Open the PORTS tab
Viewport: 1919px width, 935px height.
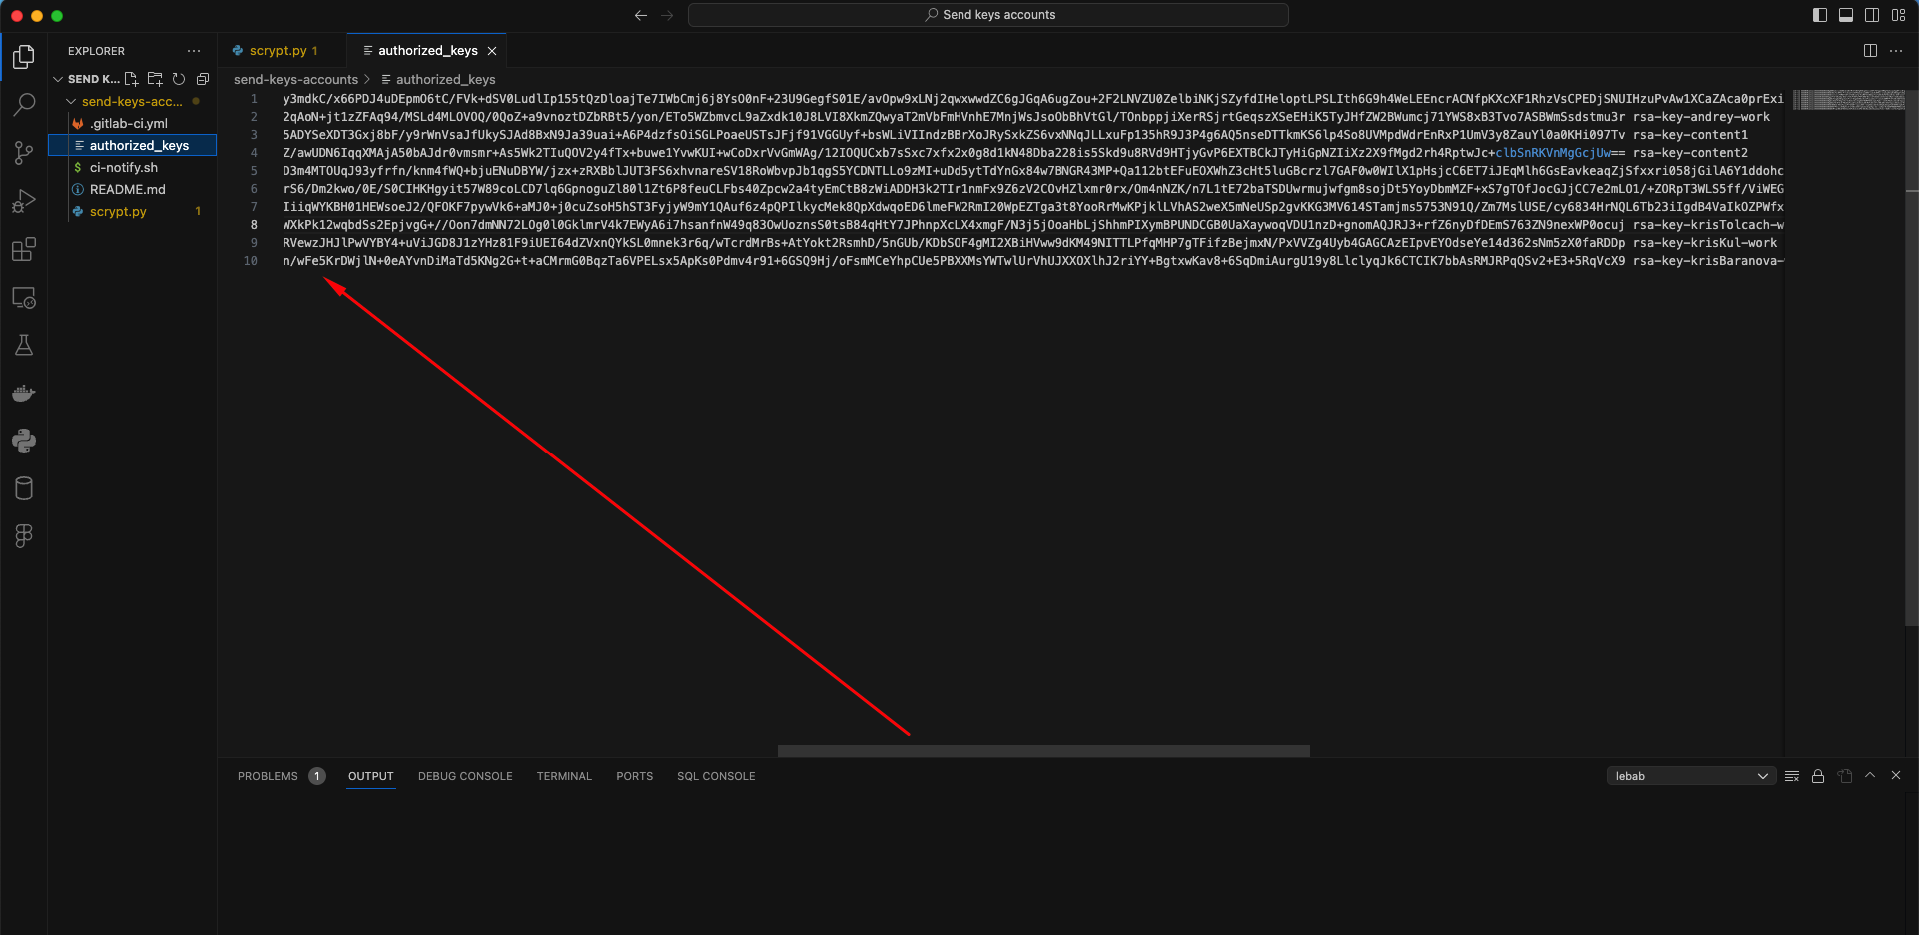634,776
